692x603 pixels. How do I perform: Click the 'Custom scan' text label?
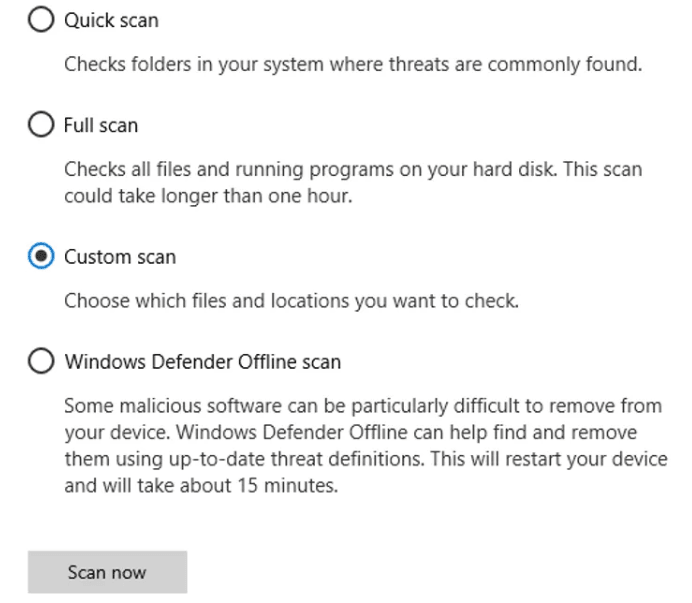119,257
